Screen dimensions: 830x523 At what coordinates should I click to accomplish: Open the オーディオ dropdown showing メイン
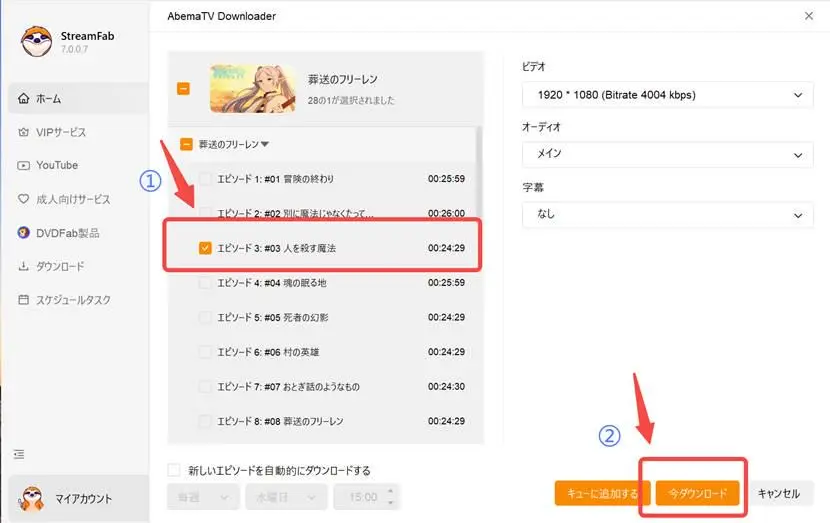click(667, 154)
